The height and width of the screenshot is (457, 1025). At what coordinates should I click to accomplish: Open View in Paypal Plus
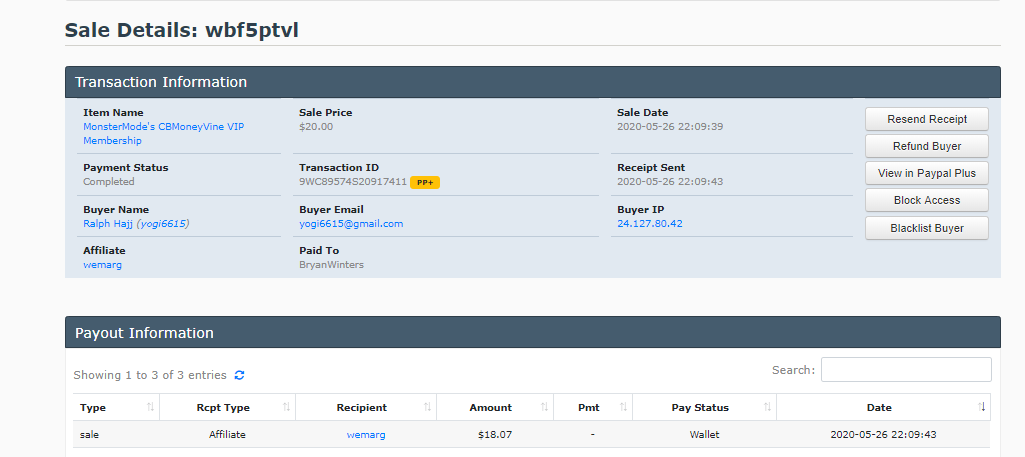pyautogui.click(x=926, y=173)
